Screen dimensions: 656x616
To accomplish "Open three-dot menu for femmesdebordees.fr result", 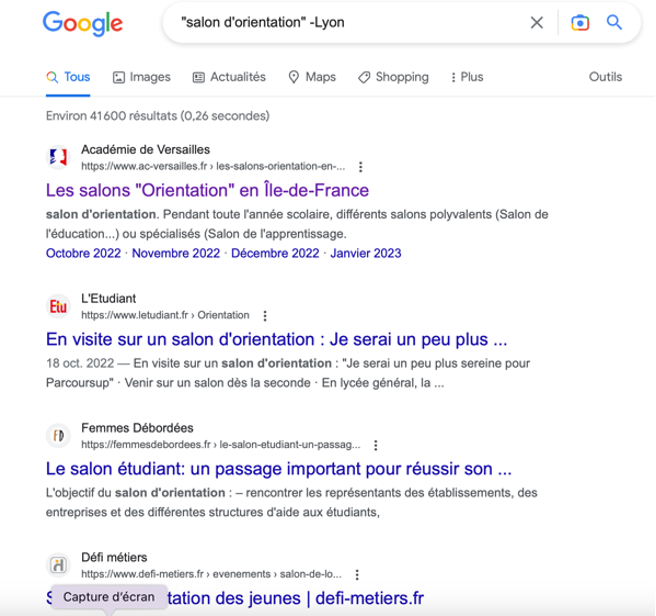I will tap(376, 445).
